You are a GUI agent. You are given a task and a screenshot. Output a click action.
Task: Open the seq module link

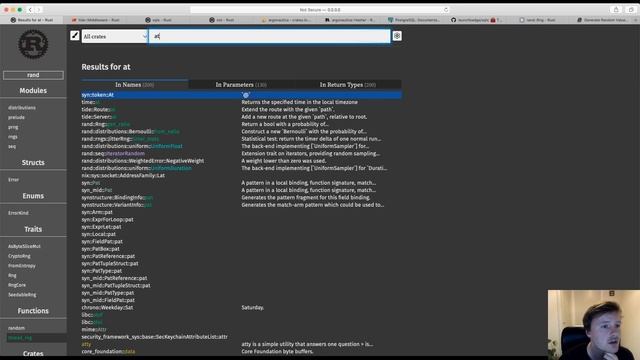[12, 147]
